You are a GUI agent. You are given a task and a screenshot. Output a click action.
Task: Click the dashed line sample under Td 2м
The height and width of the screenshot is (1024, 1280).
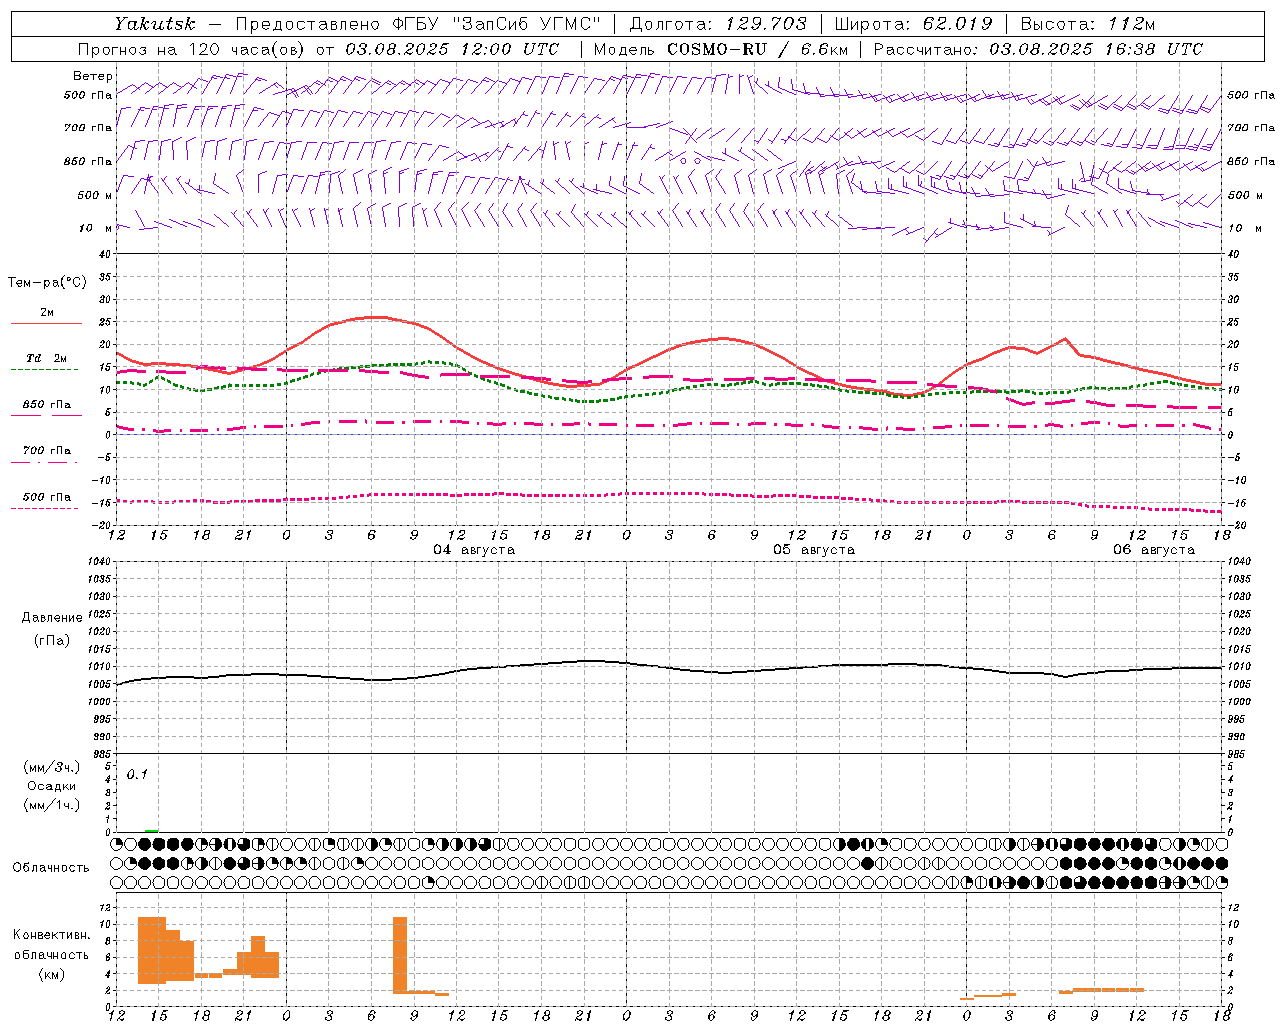pos(46,370)
